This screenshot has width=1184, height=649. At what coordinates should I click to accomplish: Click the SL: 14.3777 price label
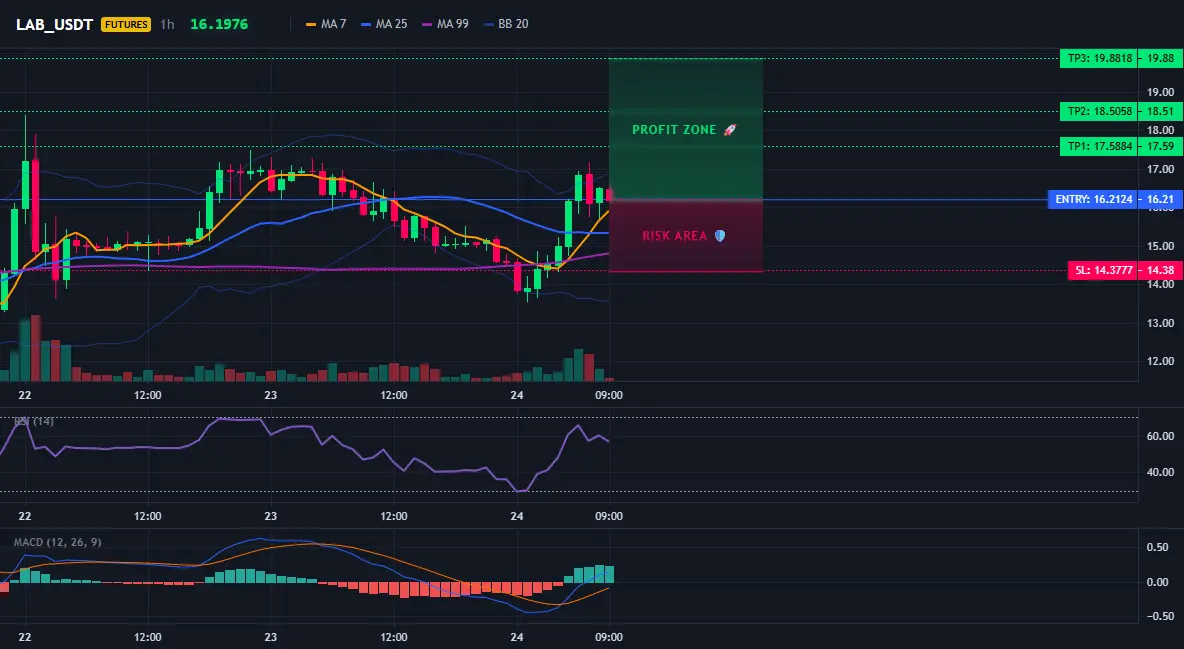pos(1103,270)
